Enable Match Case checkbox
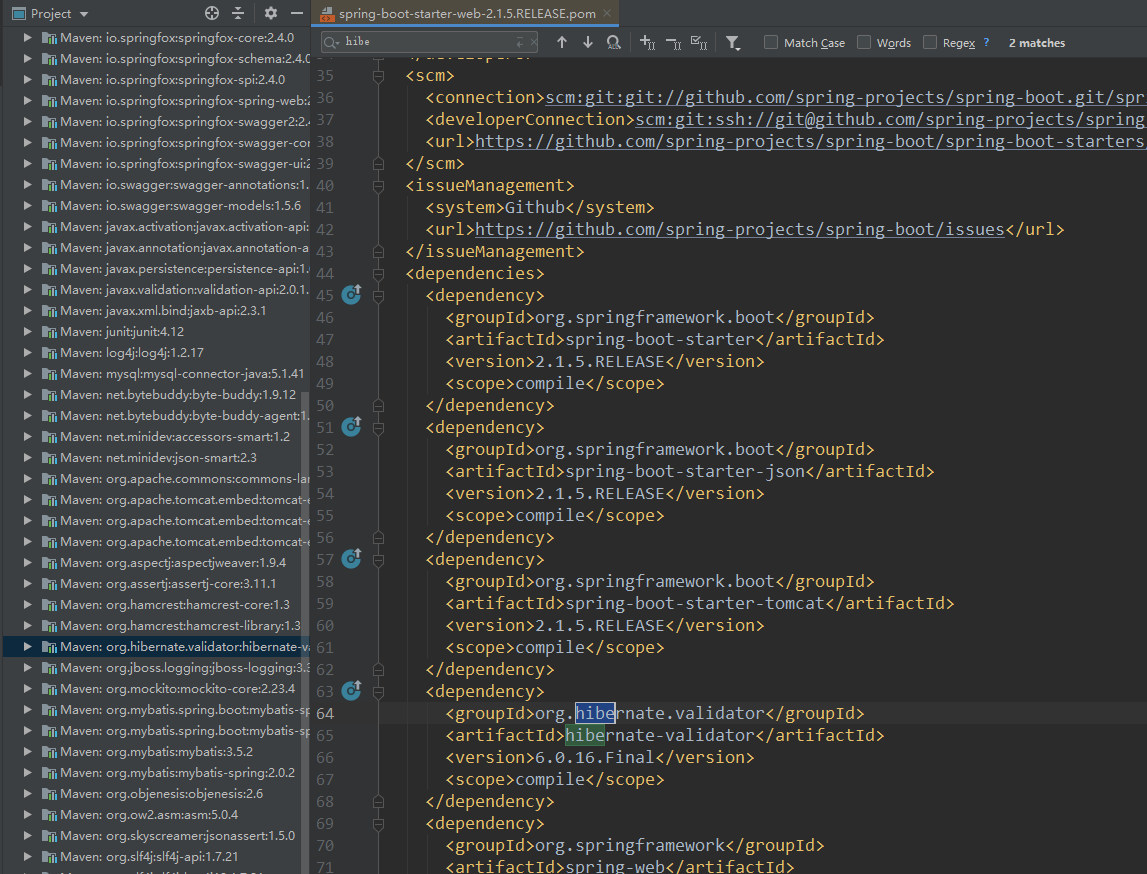Image resolution: width=1147 pixels, height=874 pixels. [x=771, y=42]
